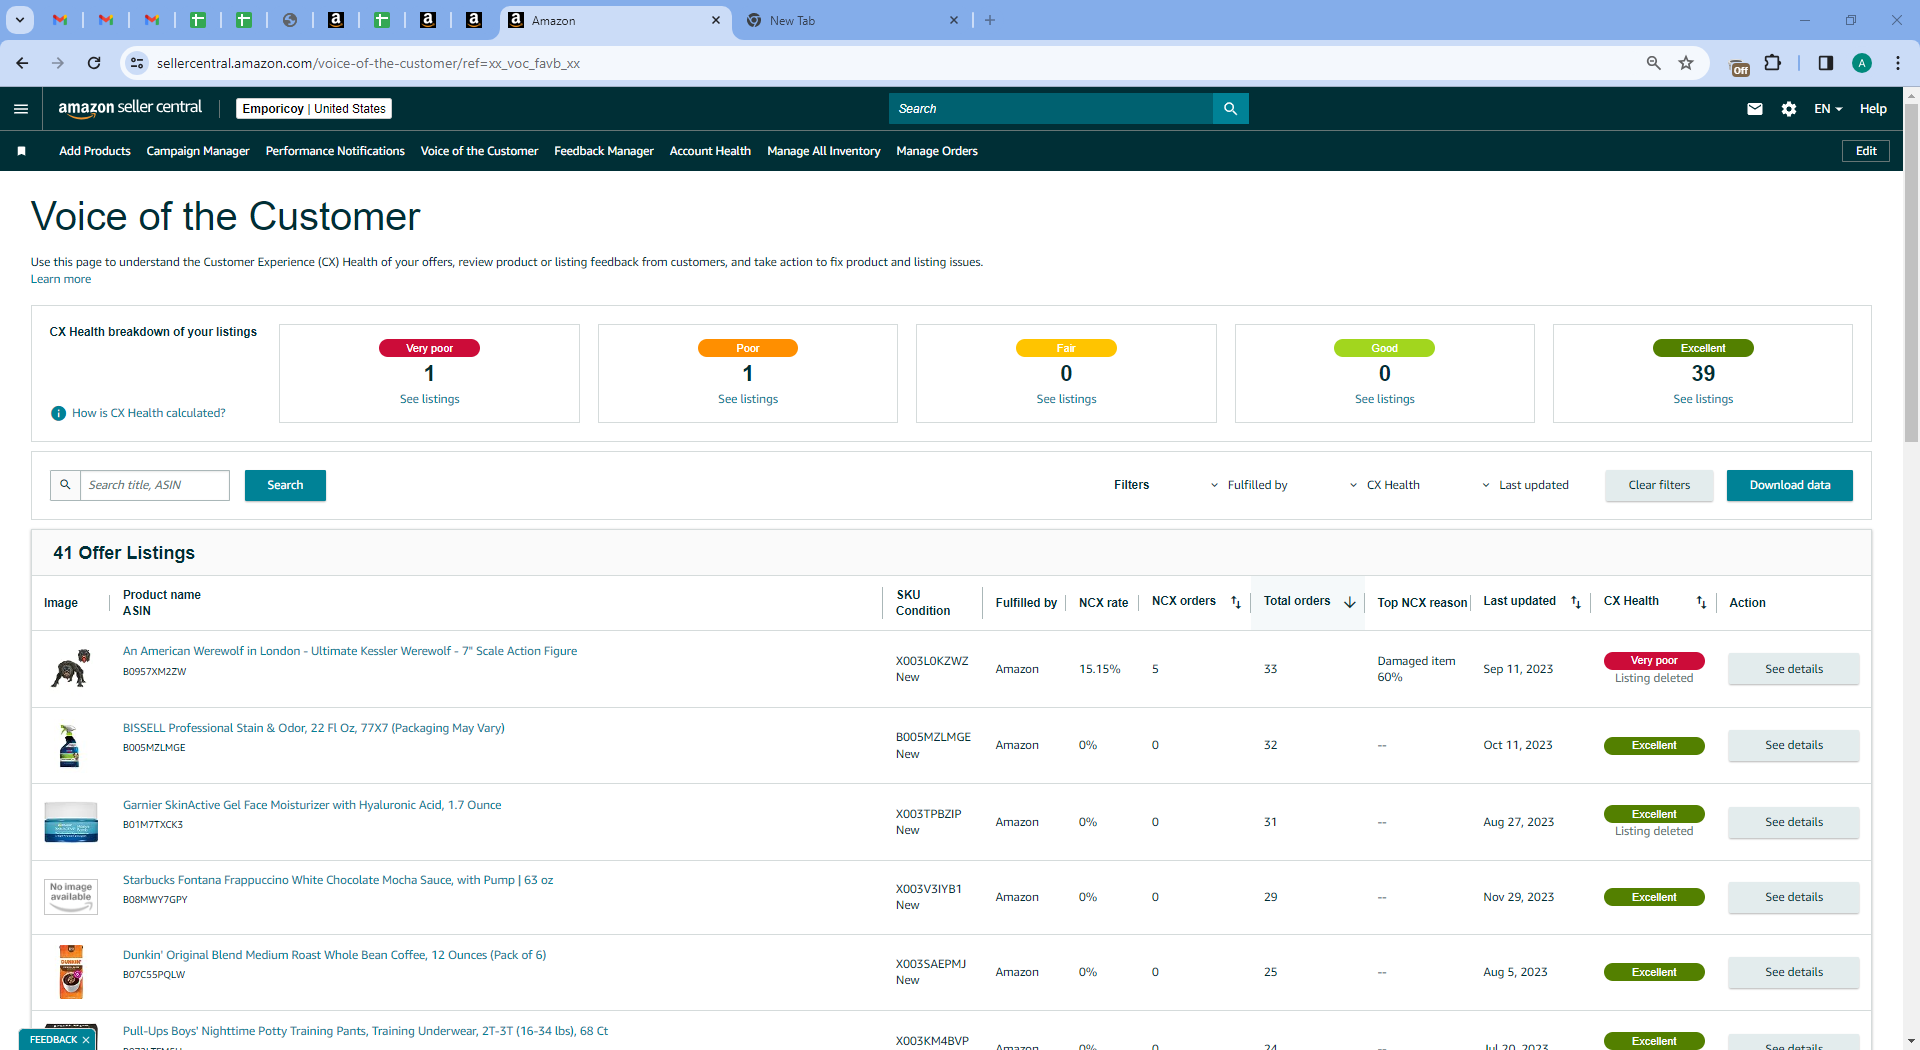Click the browser back arrow
This screenshot has width=1920, height=1050.
[x=22, y=63]
